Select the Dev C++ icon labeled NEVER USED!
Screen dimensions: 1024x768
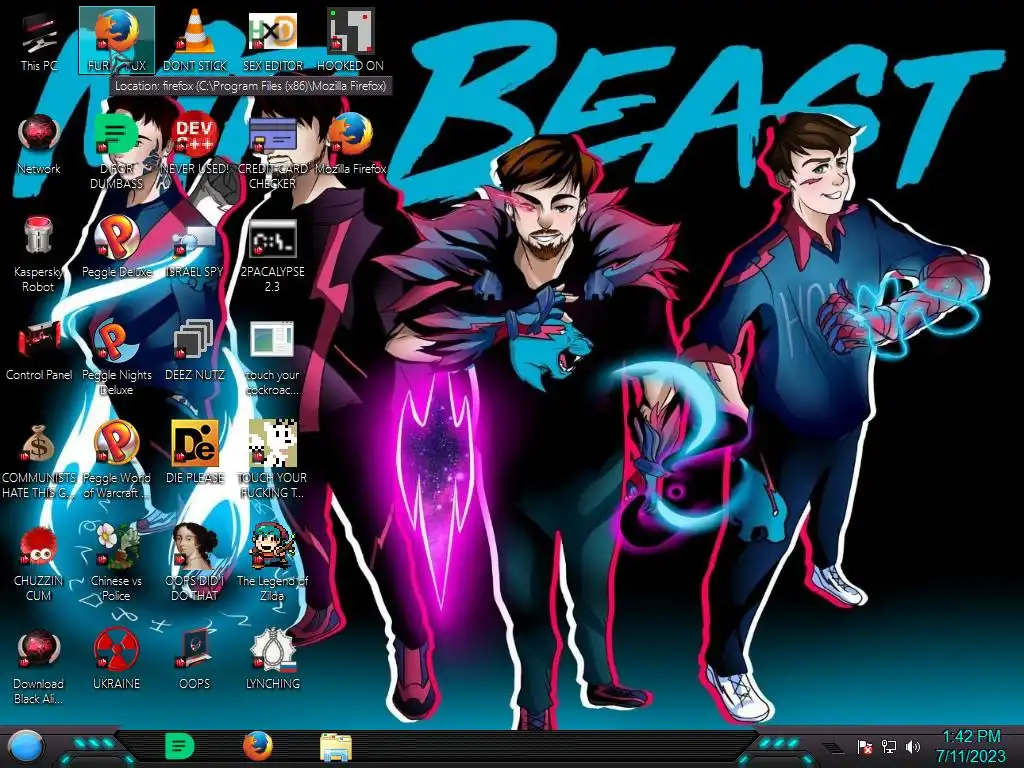tap(195, 144)
